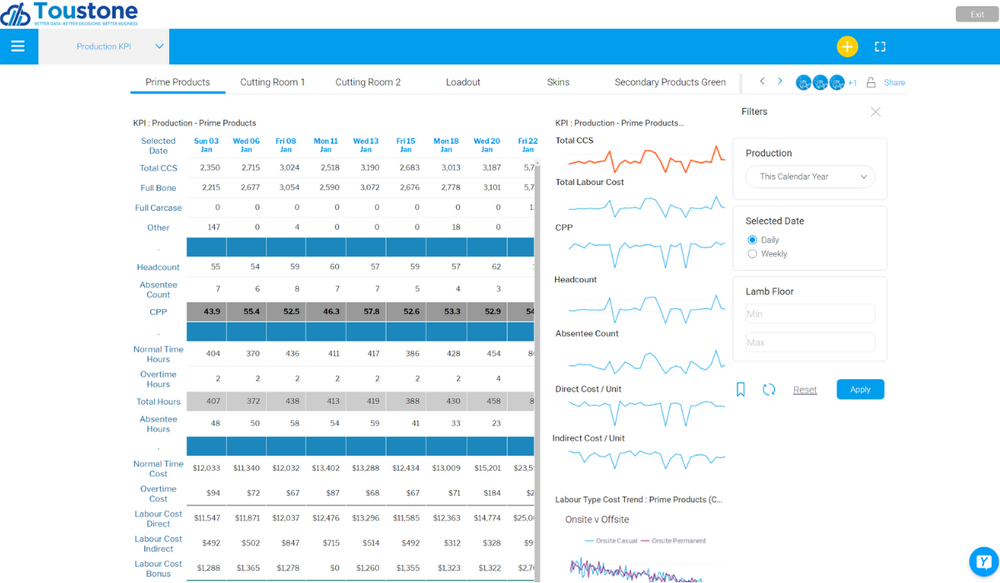Click the padlock share icon
1000x583 pixels.
[871, 82]
